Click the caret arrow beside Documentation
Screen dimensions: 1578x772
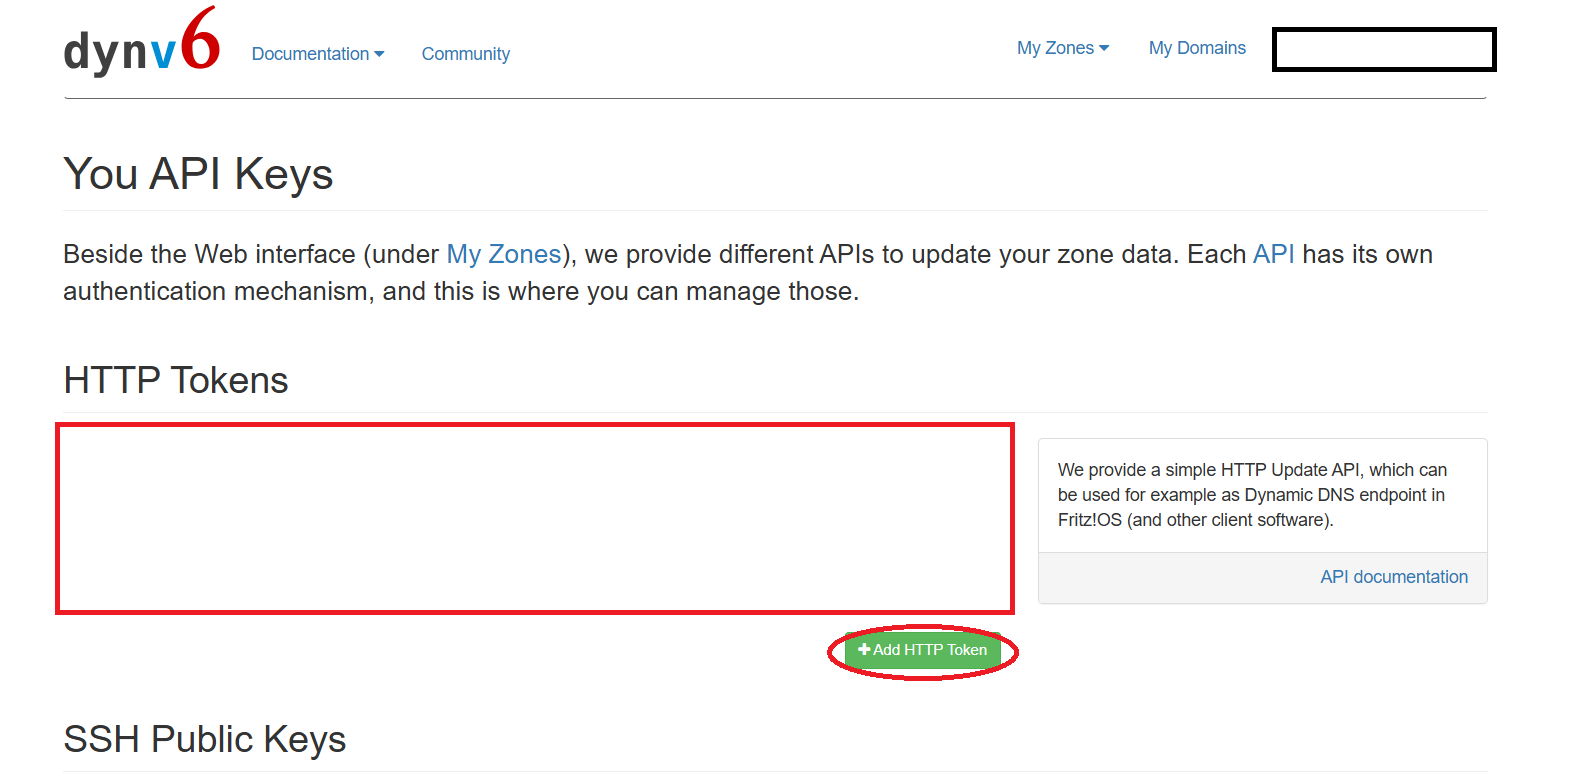click(379, 54)
